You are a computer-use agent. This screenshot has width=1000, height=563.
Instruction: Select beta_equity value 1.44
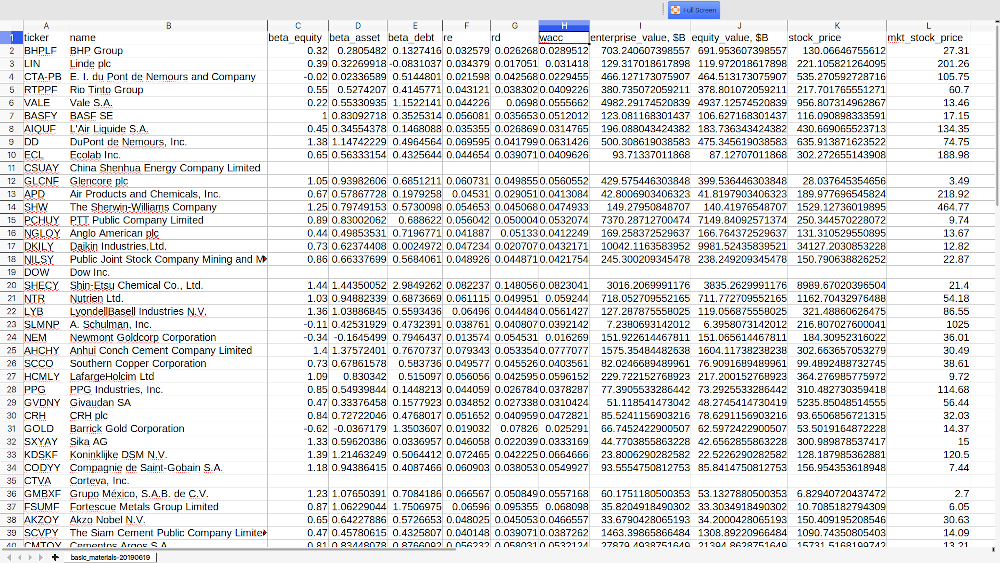tap(298, 286)
